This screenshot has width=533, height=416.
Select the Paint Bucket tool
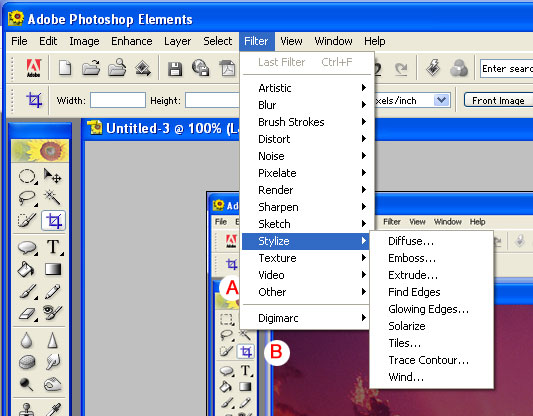[x=26, y=270]
